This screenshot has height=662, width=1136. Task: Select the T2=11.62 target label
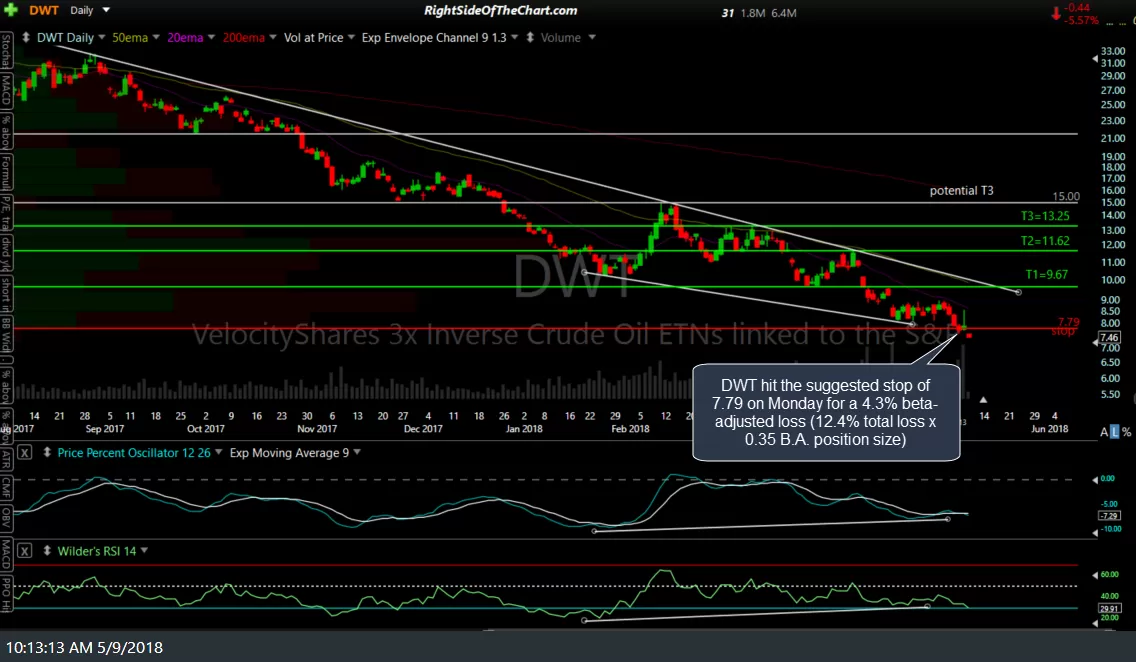tap(1045, 240)
